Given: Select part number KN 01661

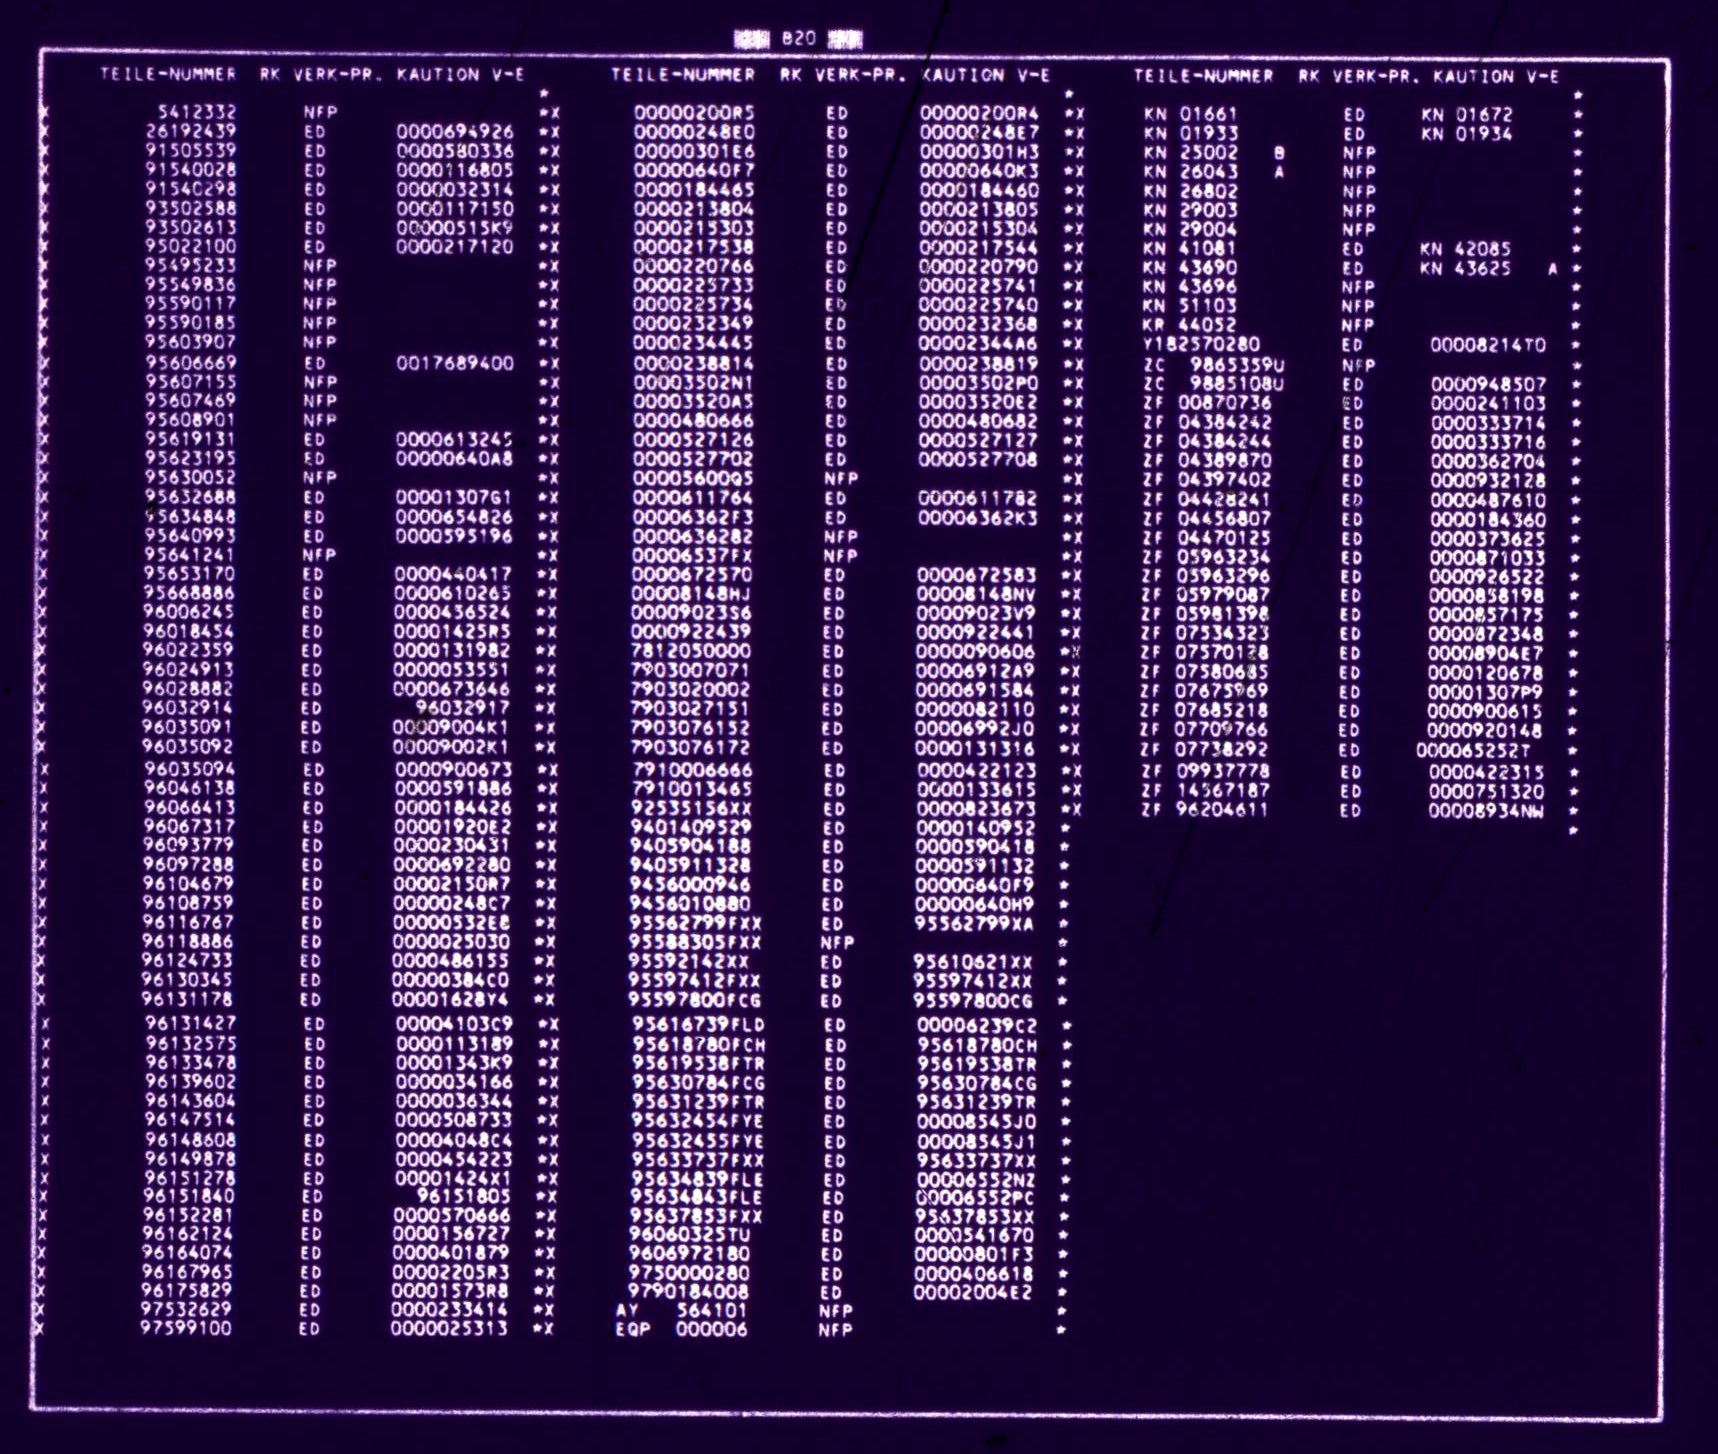Looking at the screenshot, I should pos(1191,115).
